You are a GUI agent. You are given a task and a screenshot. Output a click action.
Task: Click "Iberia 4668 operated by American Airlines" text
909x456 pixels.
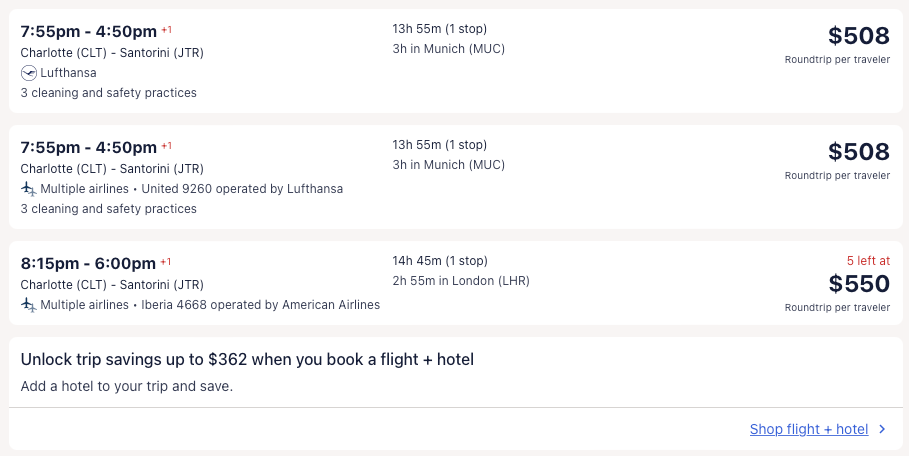[261, 304]
